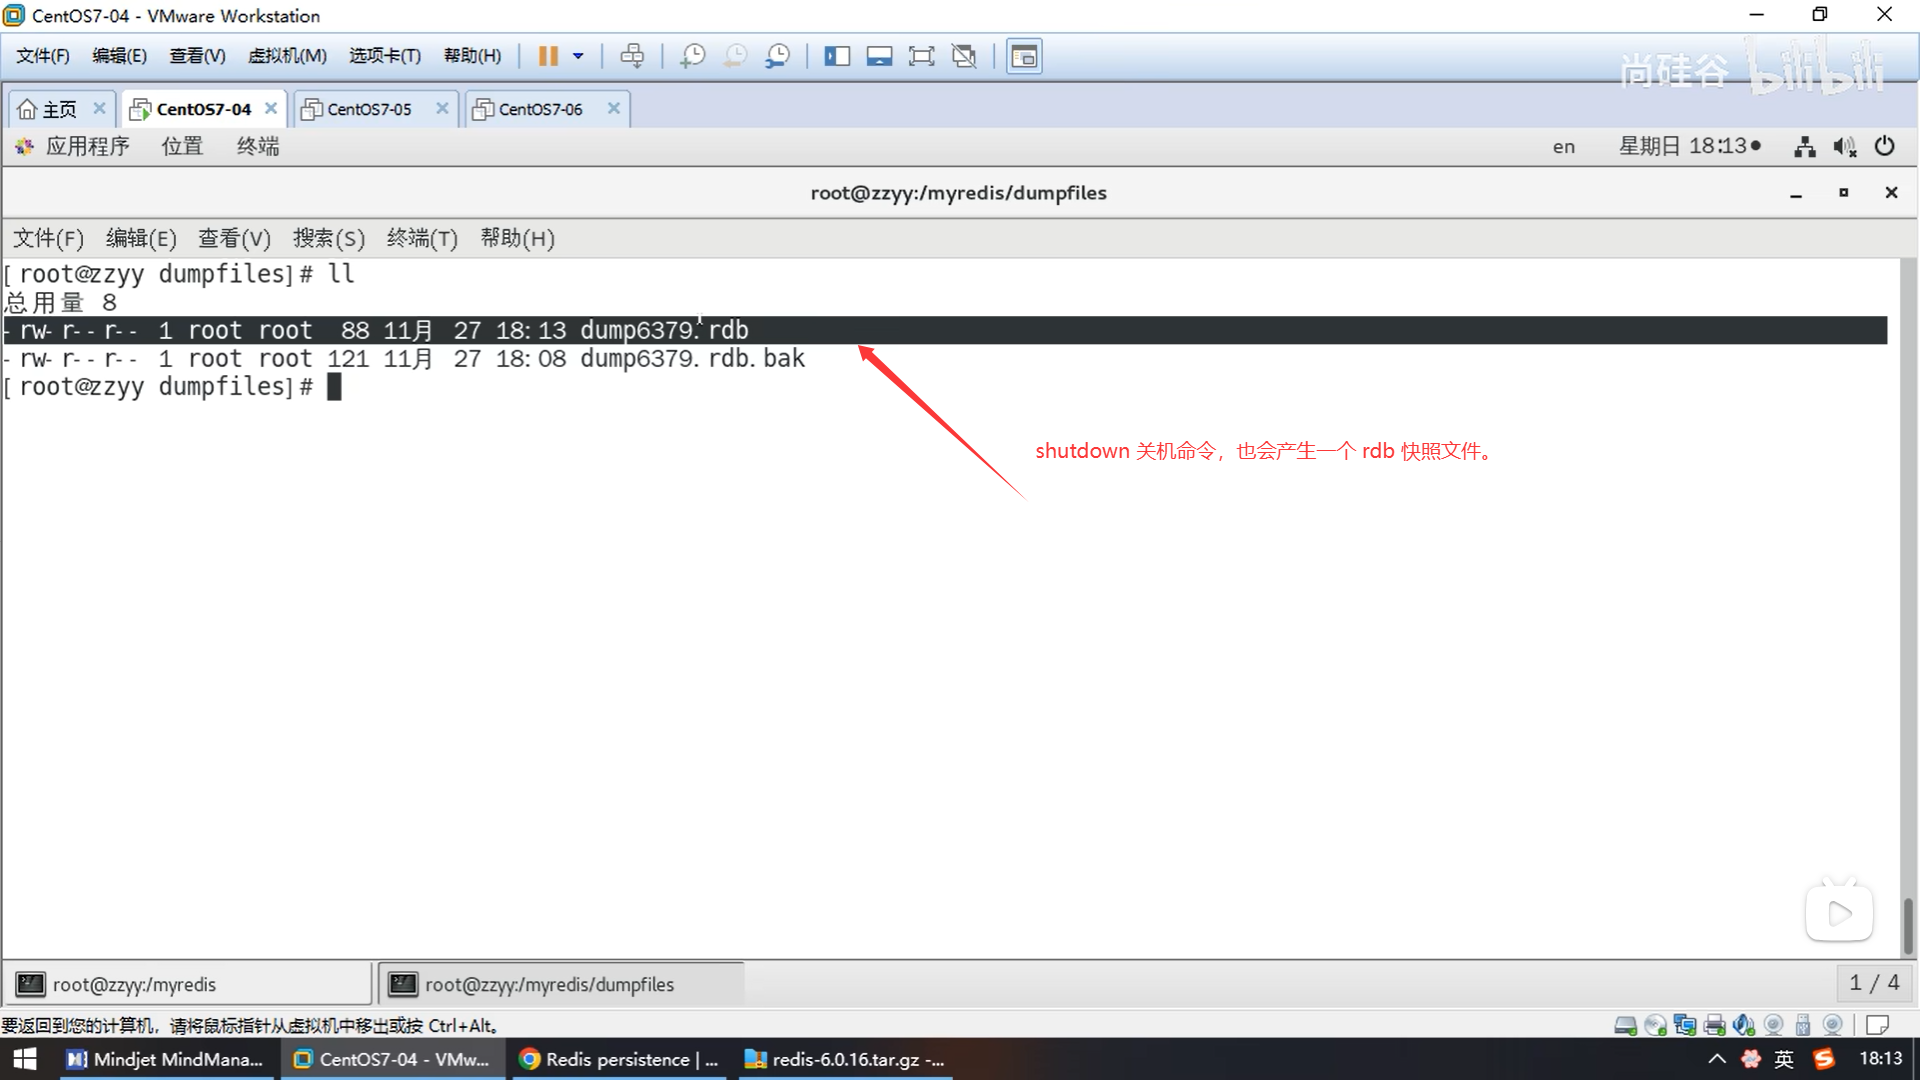Open the terminal 搜索(S) menu
This screenshot has width=1920, height=1080.
tap(328, 238)
